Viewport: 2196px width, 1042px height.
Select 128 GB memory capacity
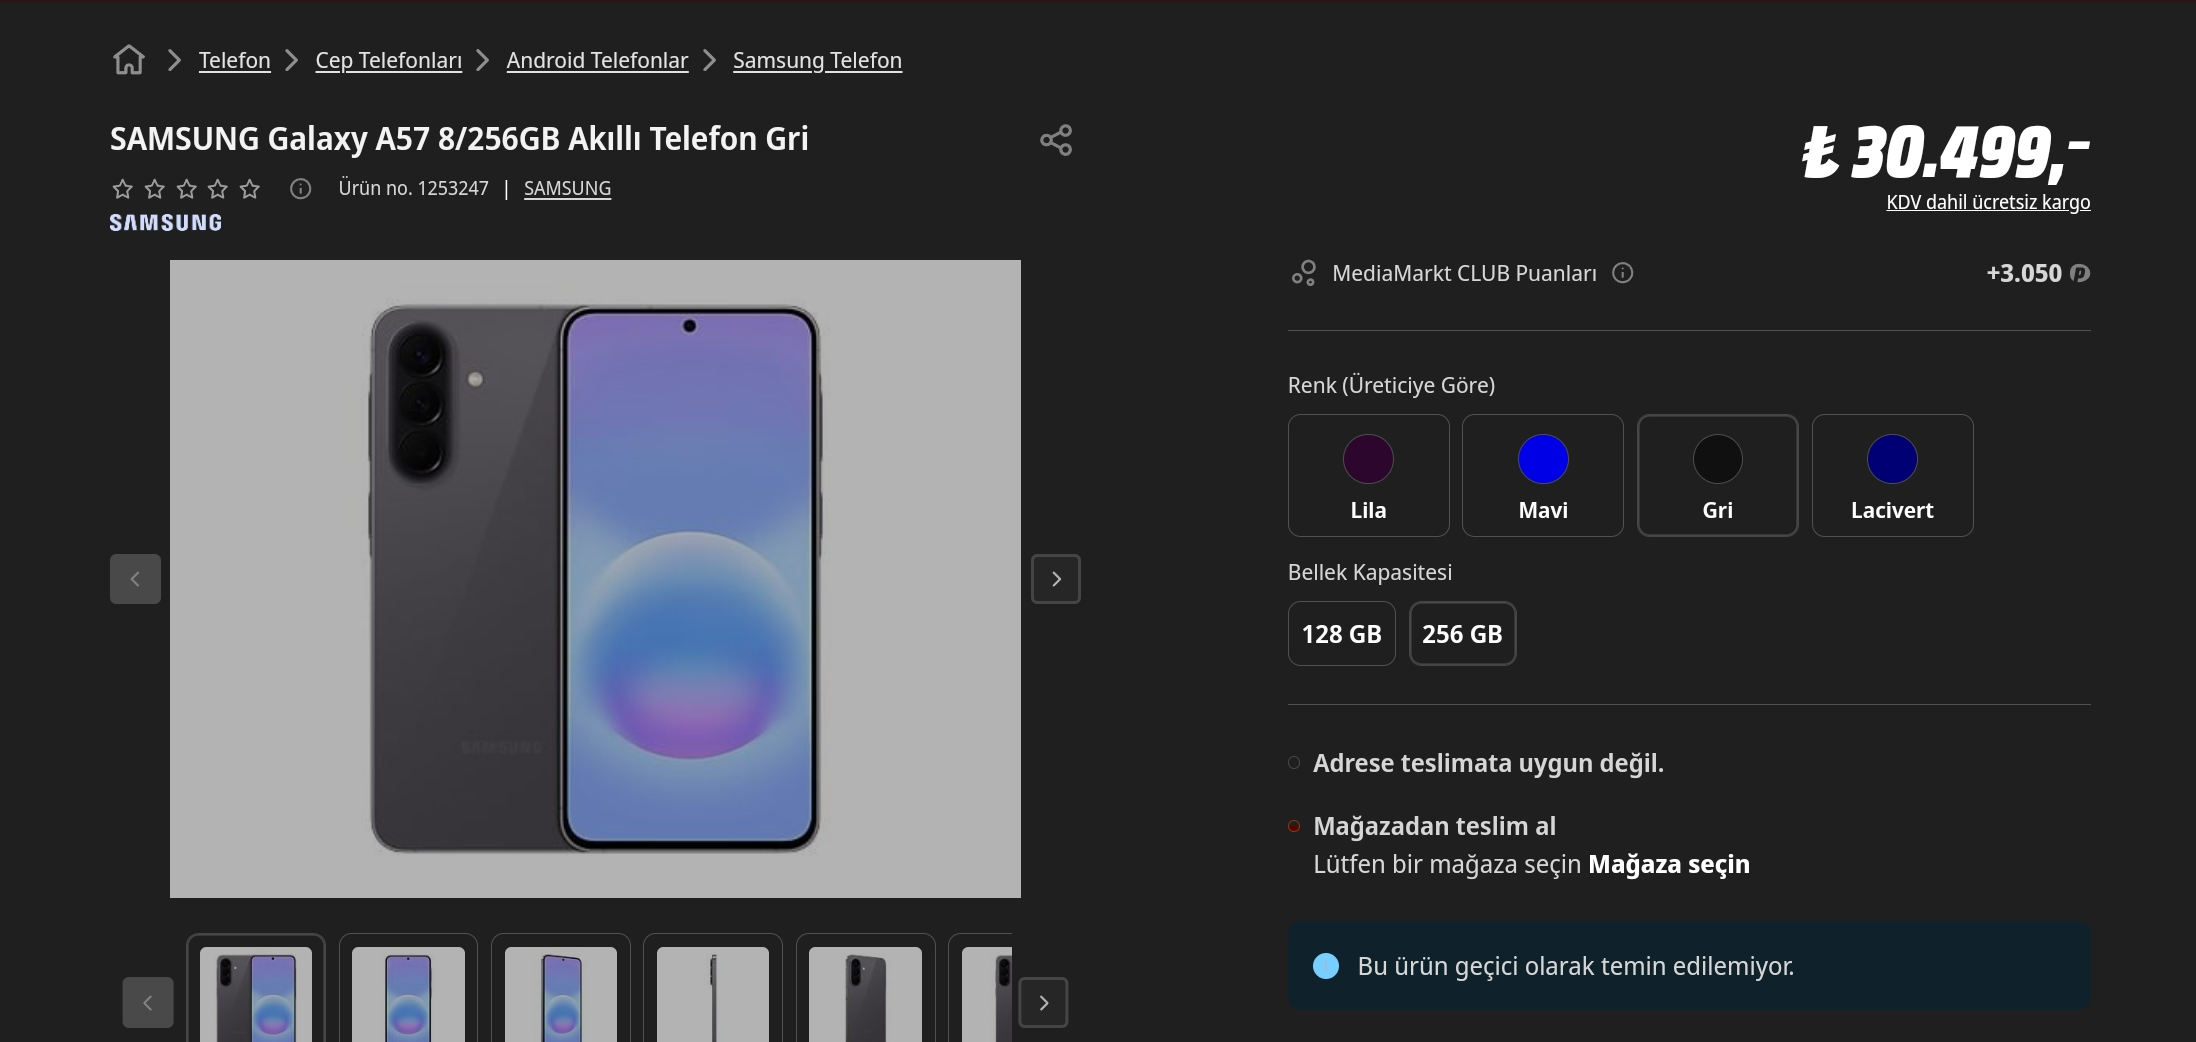(1342, 634)
